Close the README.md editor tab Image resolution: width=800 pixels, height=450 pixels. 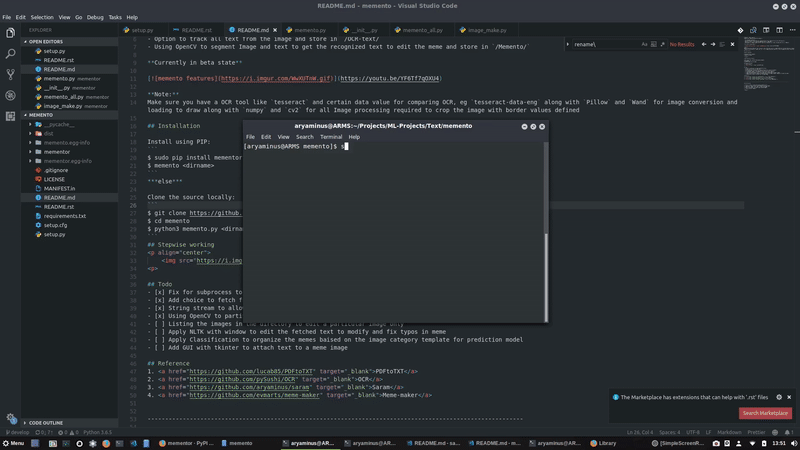(275, 30)
